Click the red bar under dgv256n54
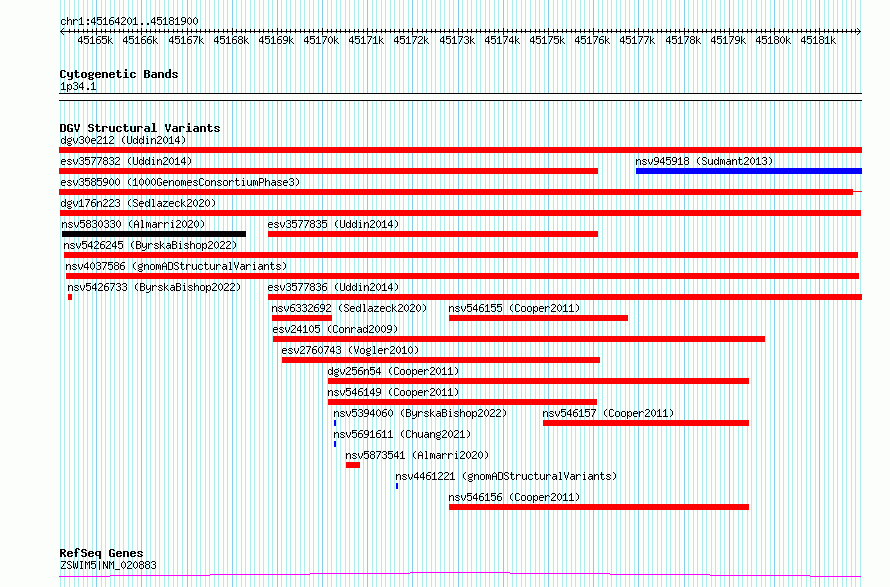Viewport: 890px width, 587px height. click(539, 381)
